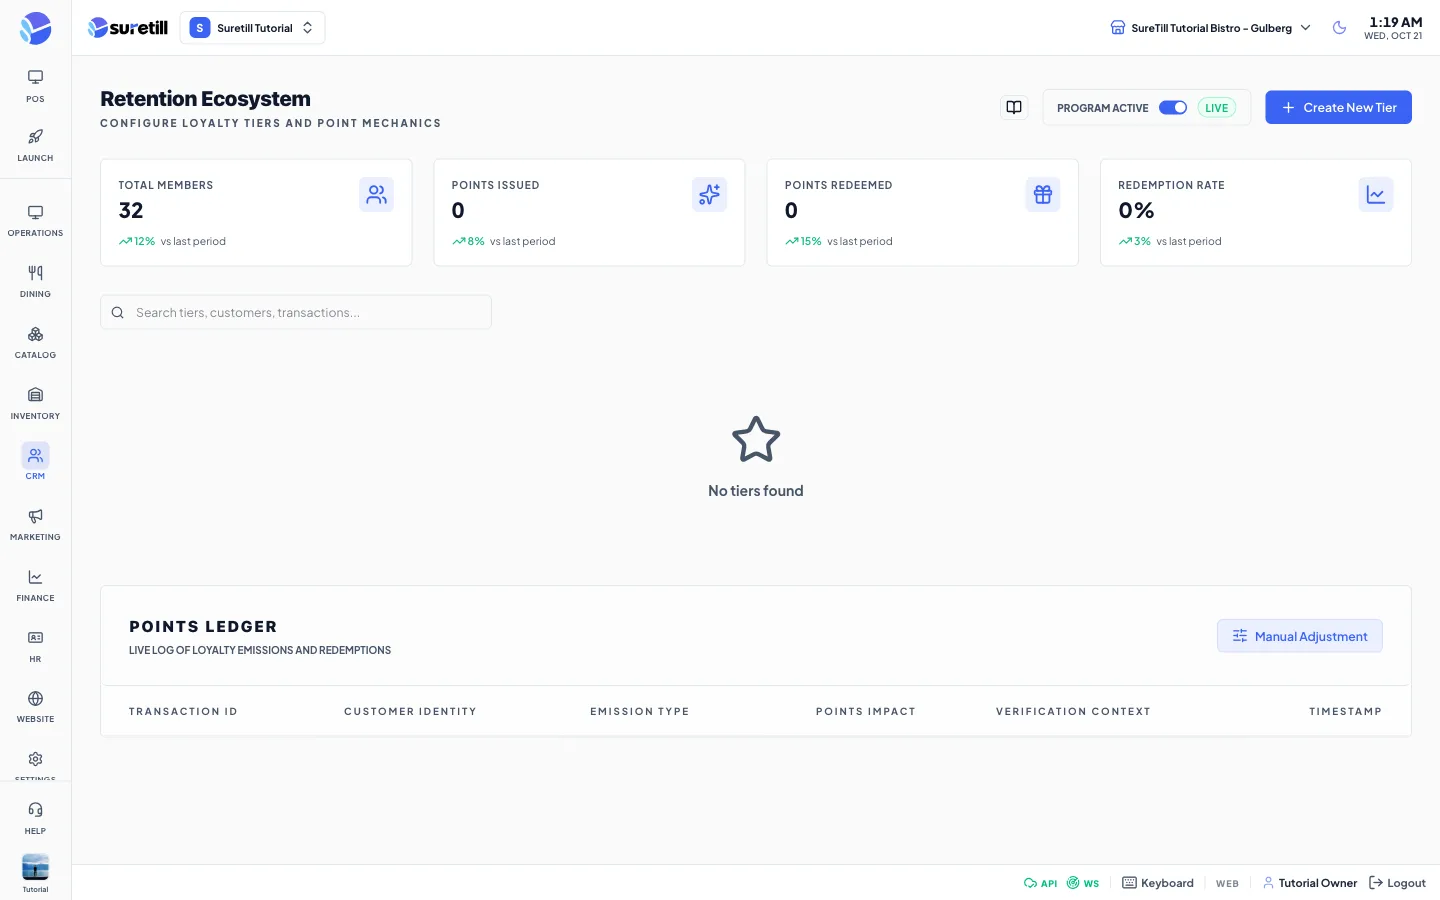Open the Suretill Tutorial workspace switcher
The width and height of the screenshot is (1440, 900).
(252, 28)
